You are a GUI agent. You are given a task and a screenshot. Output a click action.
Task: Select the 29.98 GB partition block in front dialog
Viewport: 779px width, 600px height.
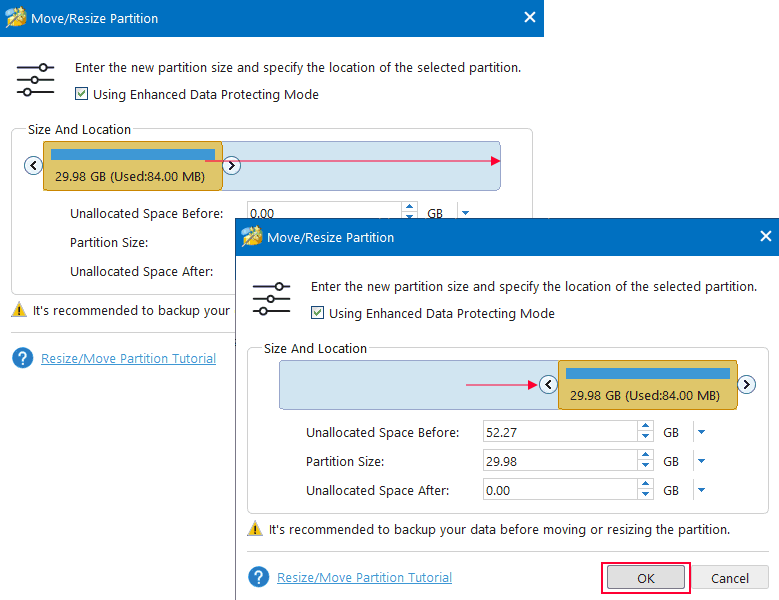pos(647,385)
